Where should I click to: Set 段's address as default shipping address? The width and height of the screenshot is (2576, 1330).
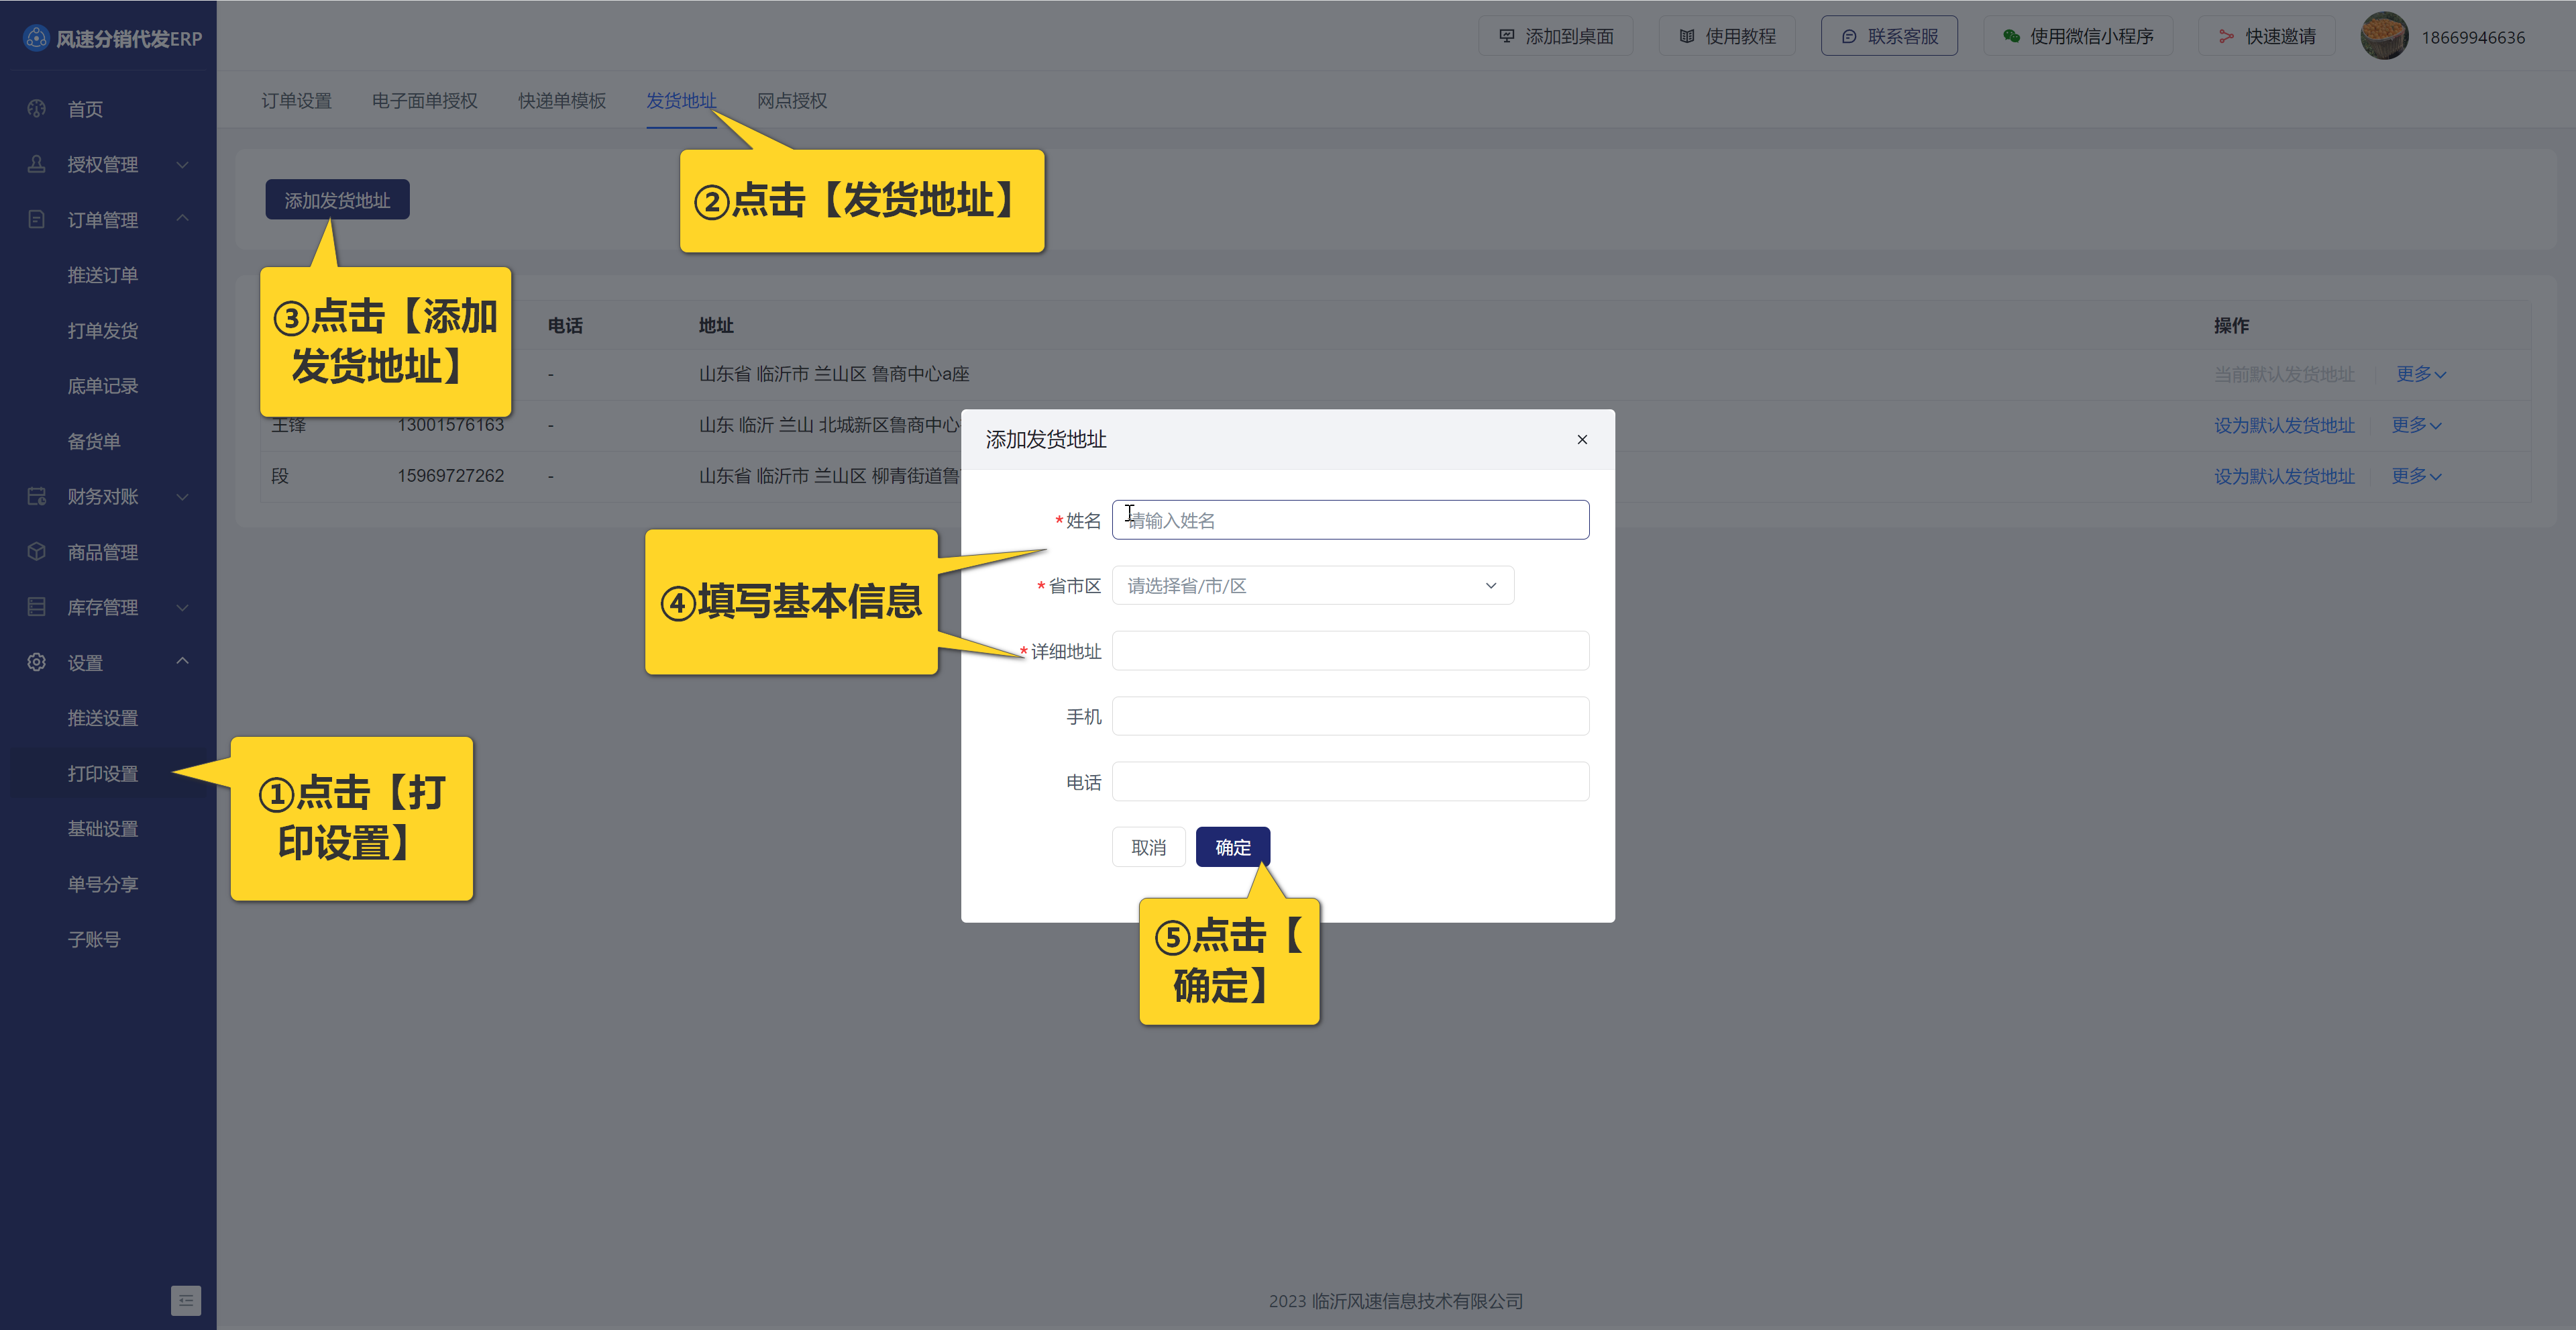(x=2283, y=476)
